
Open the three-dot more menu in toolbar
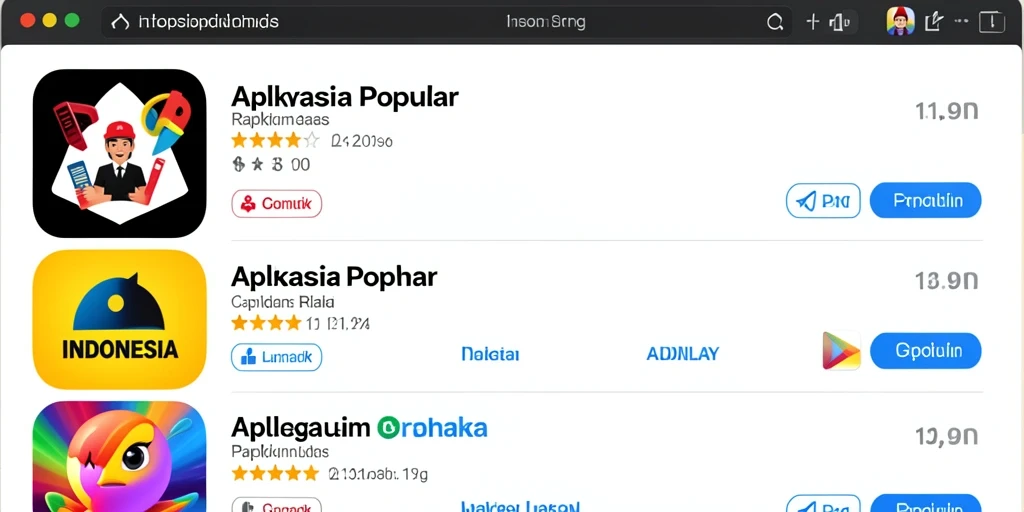coord(961,20)
